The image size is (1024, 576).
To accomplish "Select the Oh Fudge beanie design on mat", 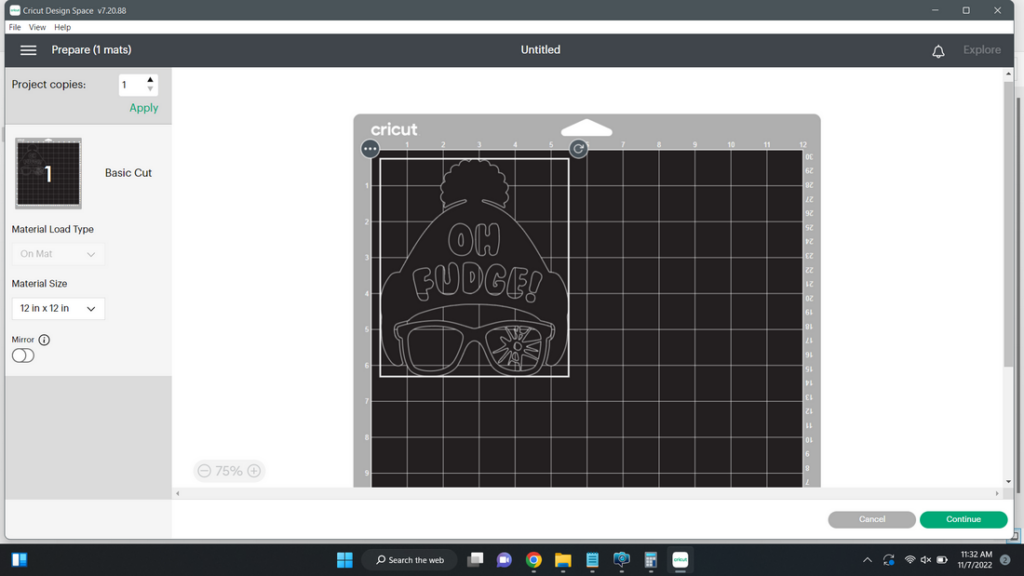I will click(474, 267).
